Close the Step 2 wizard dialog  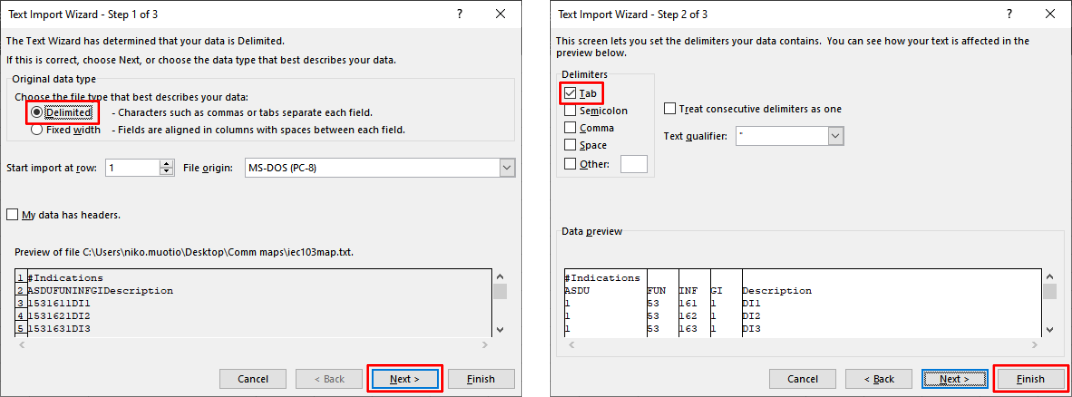(x=1050, y=14)
